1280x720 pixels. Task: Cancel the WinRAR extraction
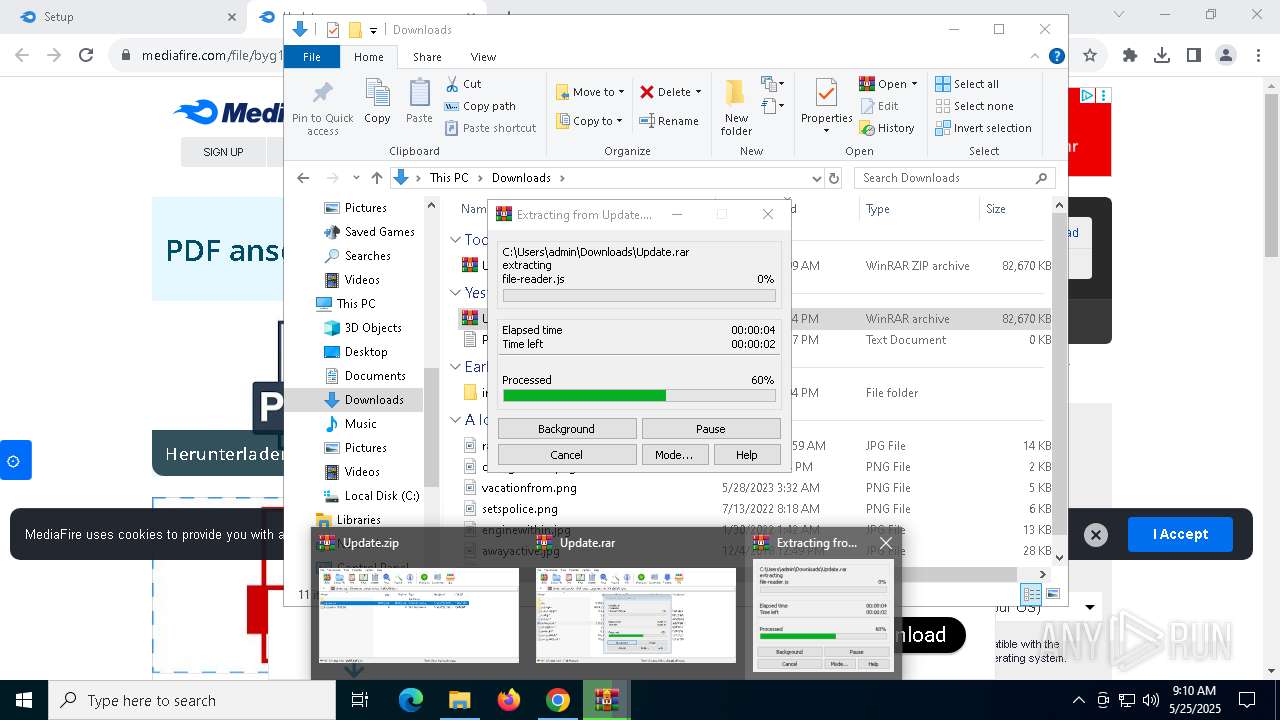(566, 455)
